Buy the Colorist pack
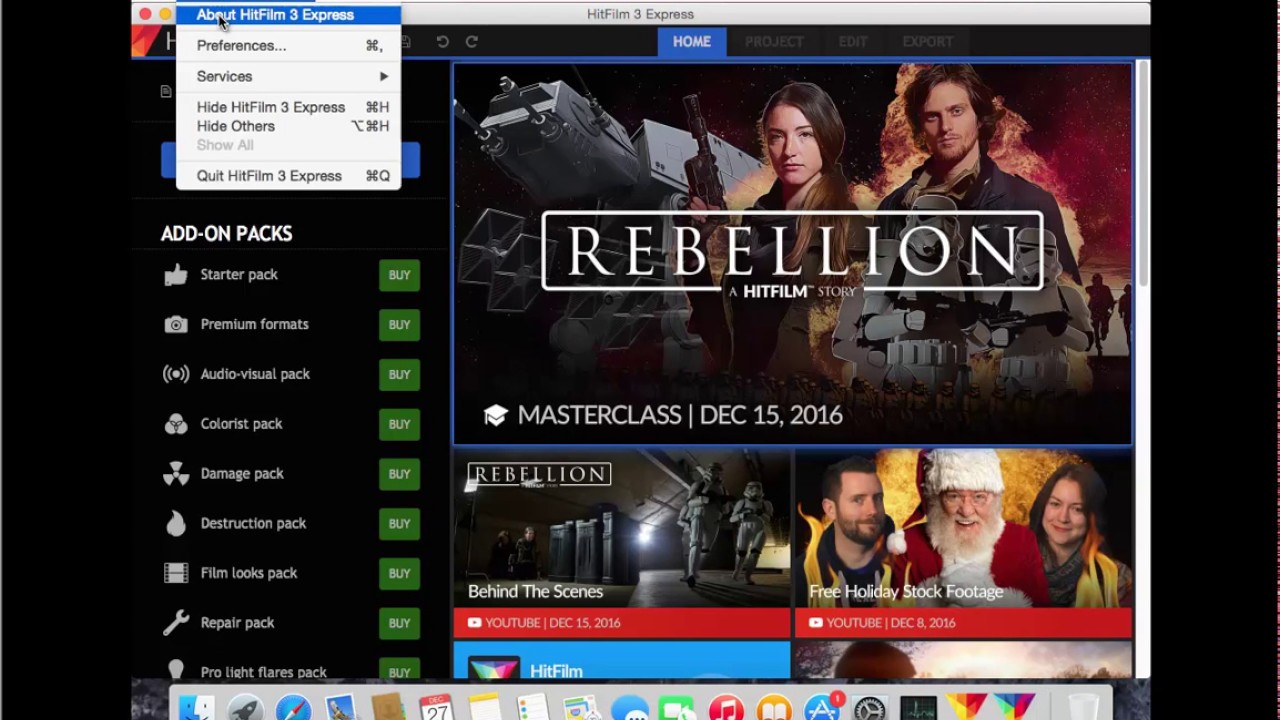The height and width of the screenshot is (720, 1280). (399, 424)
